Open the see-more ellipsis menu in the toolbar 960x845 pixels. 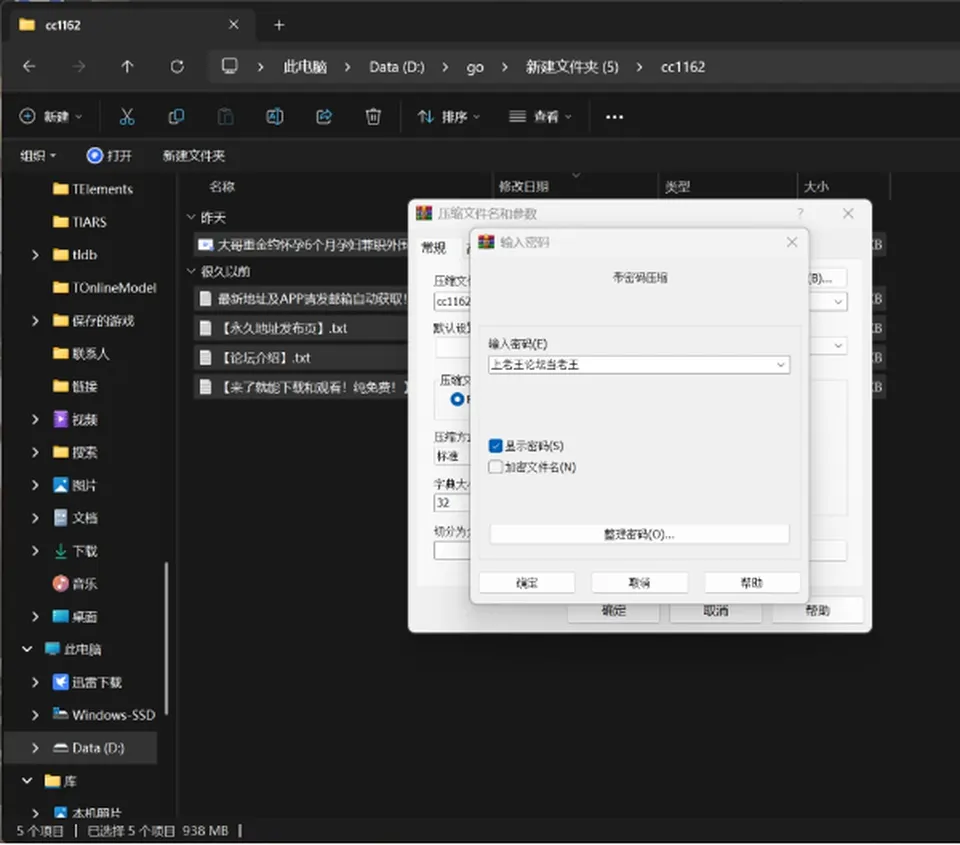pyautogui.click(x=614, y=117)
